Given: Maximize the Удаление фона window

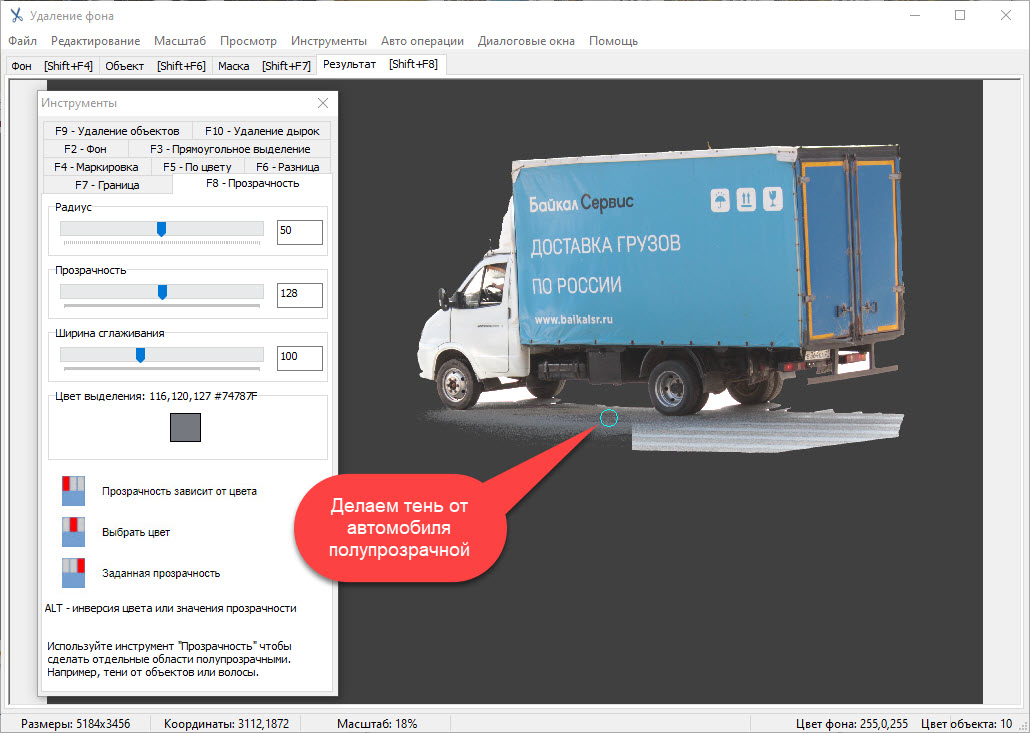Looking at the screenshot, I should pos(960,15).
